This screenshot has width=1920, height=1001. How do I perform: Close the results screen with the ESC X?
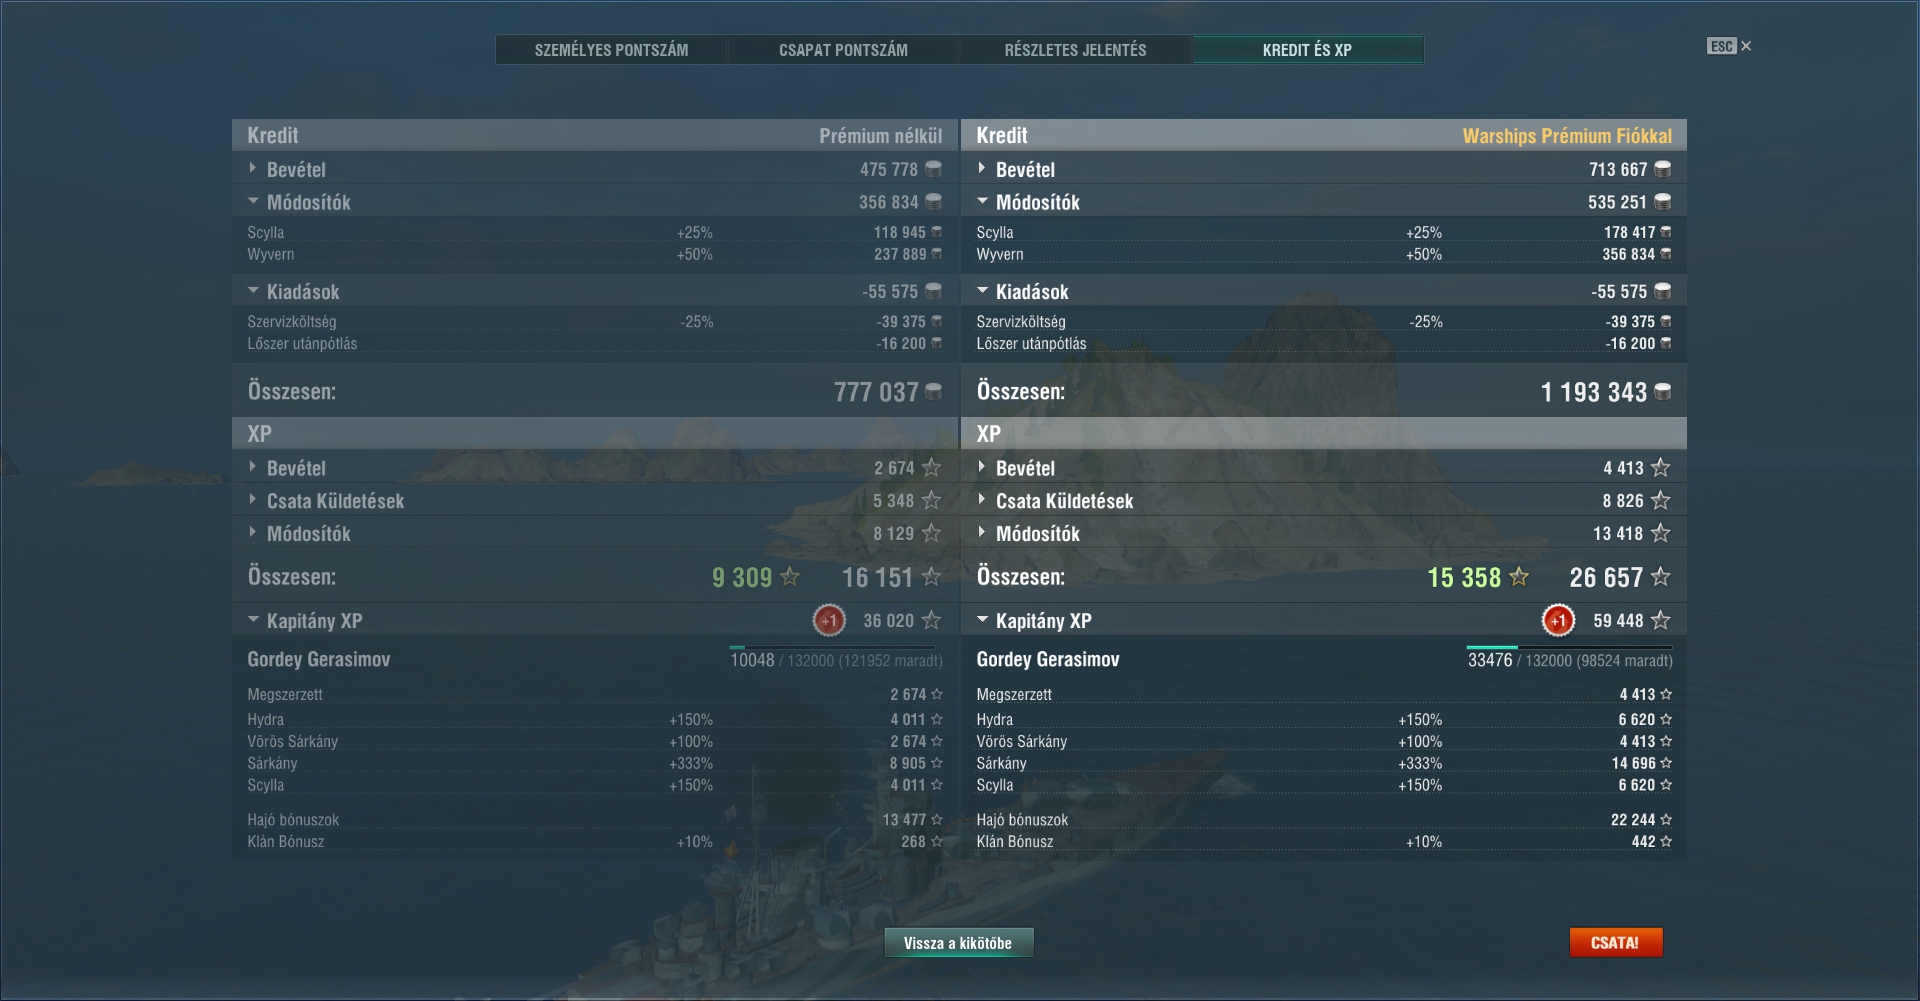point(1730,46)
